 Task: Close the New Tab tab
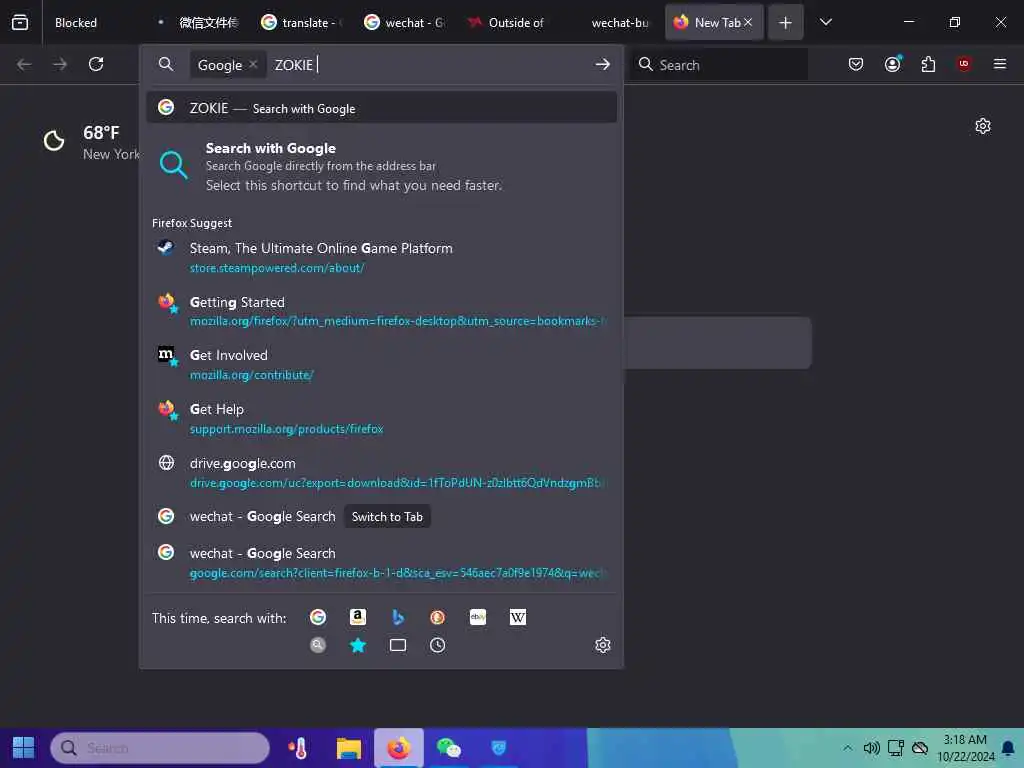coord(748,22)
